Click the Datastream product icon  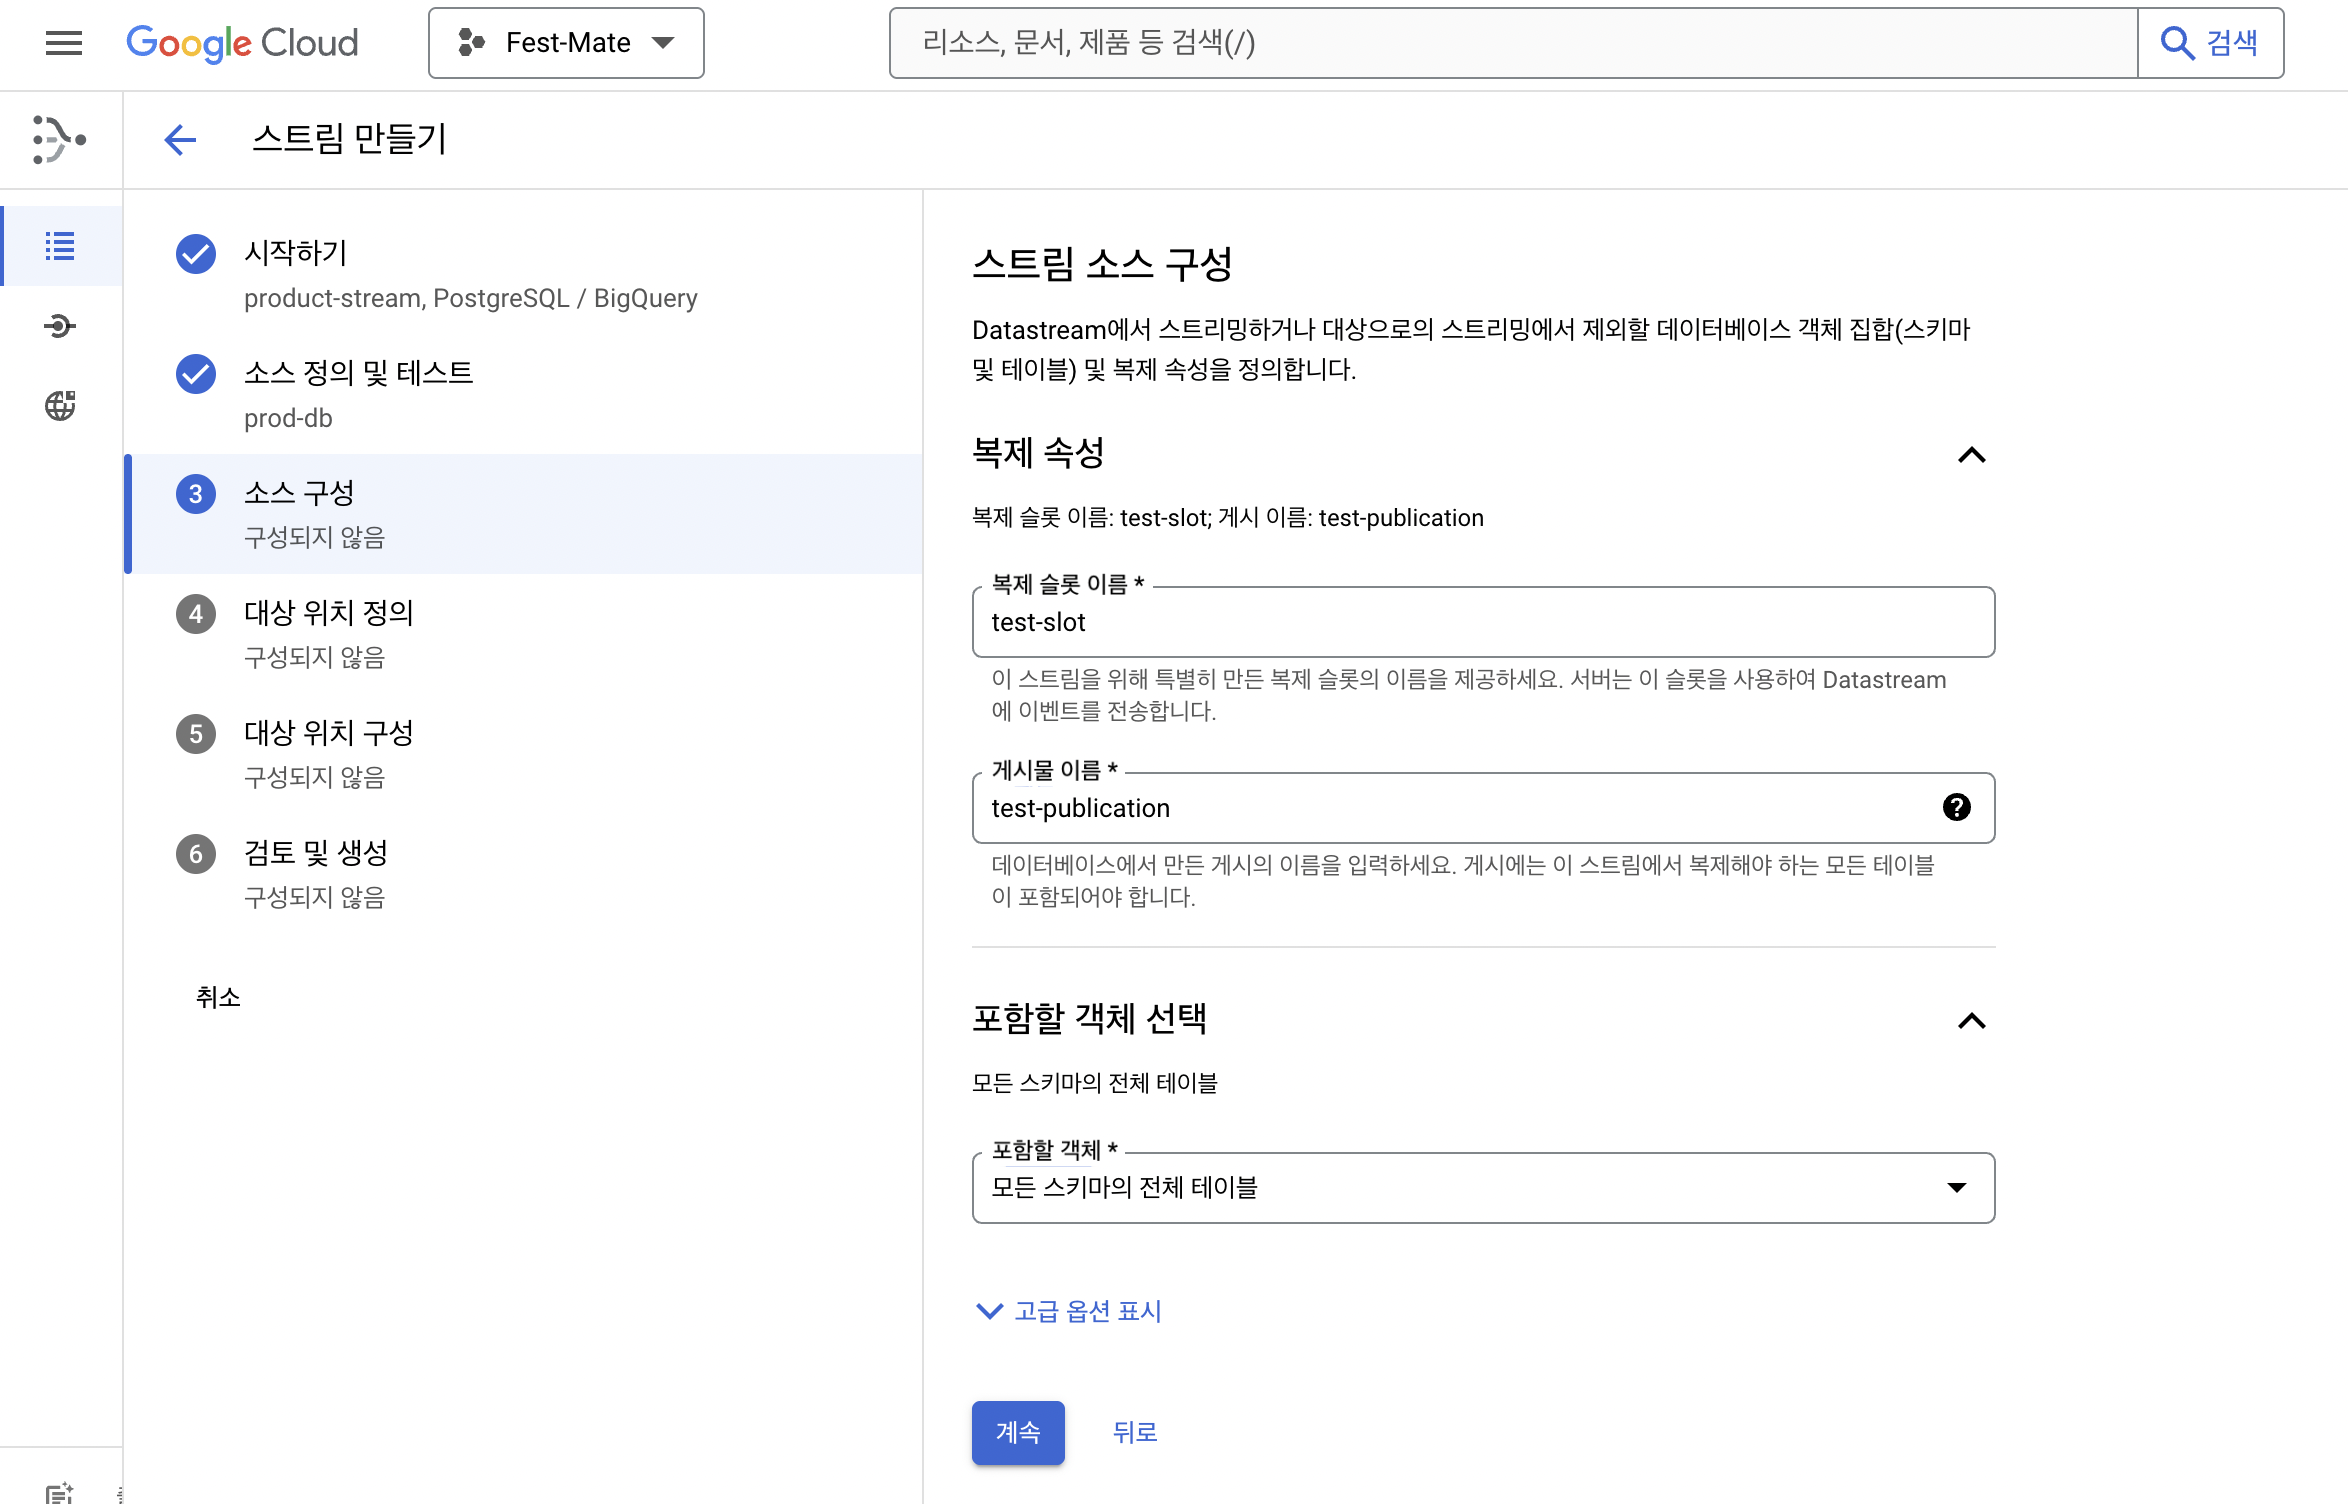click(60, 139)
